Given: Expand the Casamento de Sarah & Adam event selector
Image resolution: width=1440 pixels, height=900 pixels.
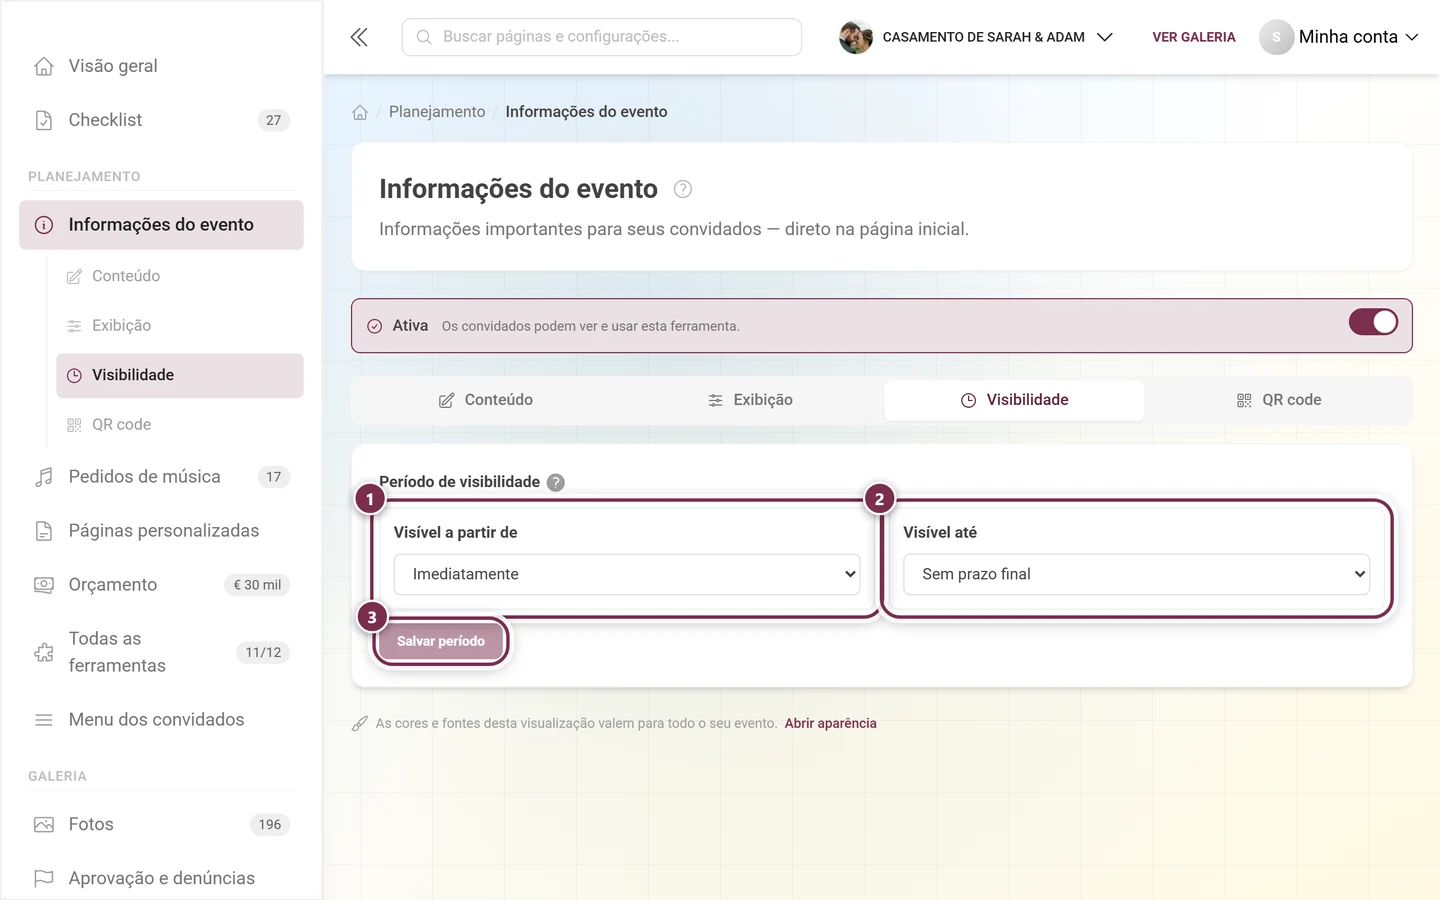Looking at the screenshot, I should [976, 37].
